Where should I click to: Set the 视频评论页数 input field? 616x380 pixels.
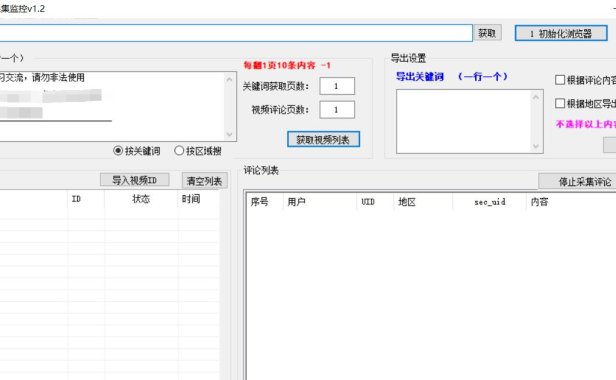(x=337, y=110)
